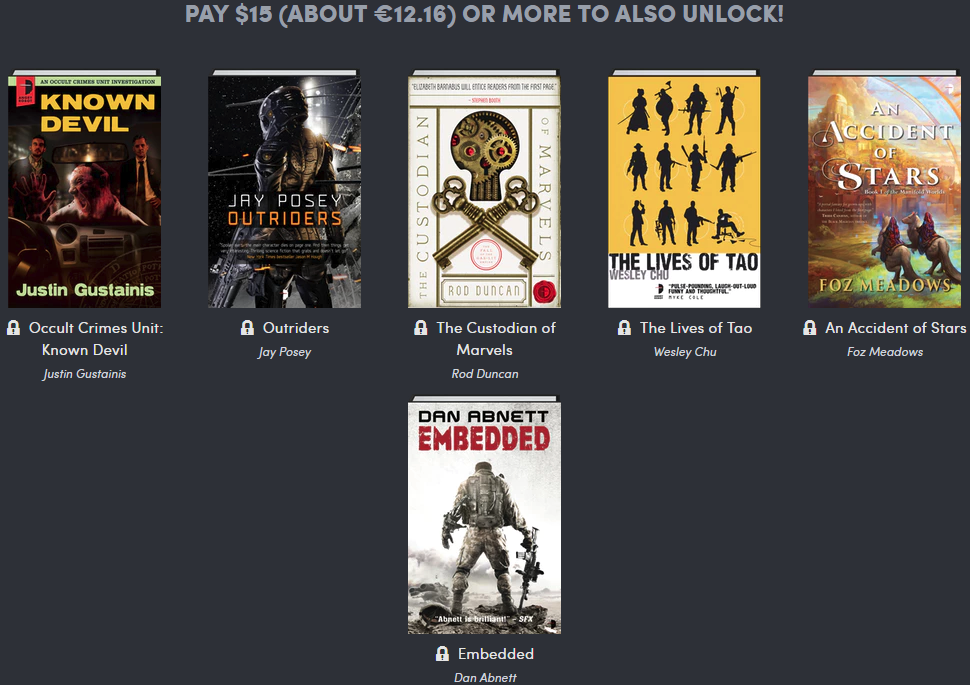Open the Jay Posey Outriders cover
Viewport: 970px width, 685px height.
[285, 189]
